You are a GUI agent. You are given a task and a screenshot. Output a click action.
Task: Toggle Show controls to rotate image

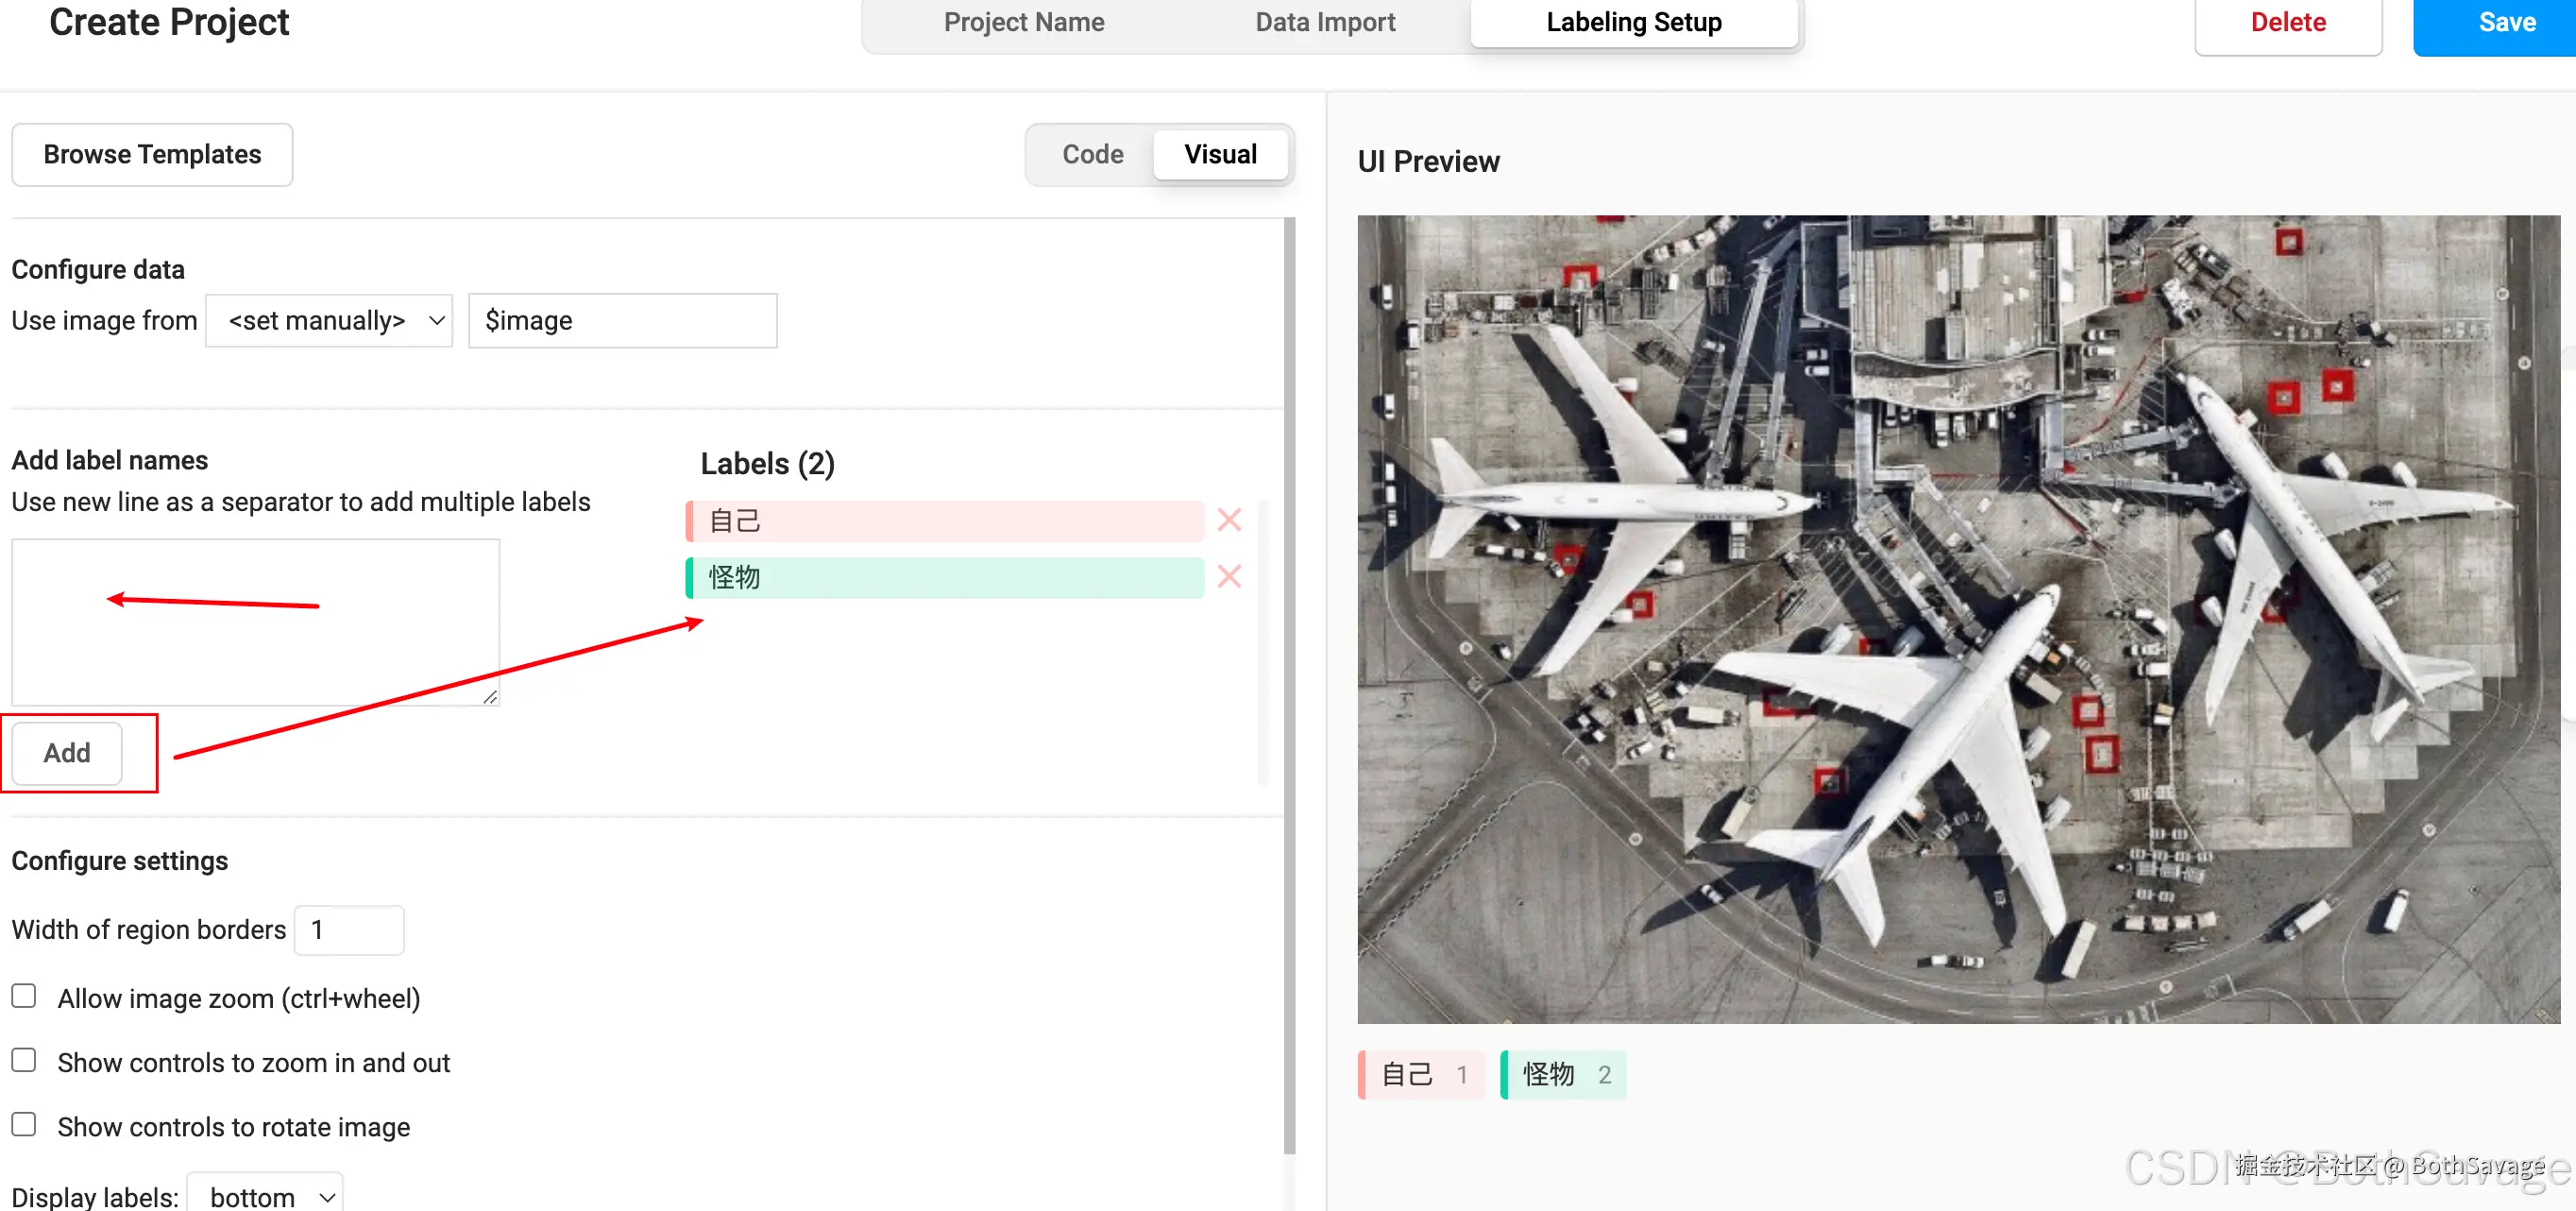click(24, 1124)
